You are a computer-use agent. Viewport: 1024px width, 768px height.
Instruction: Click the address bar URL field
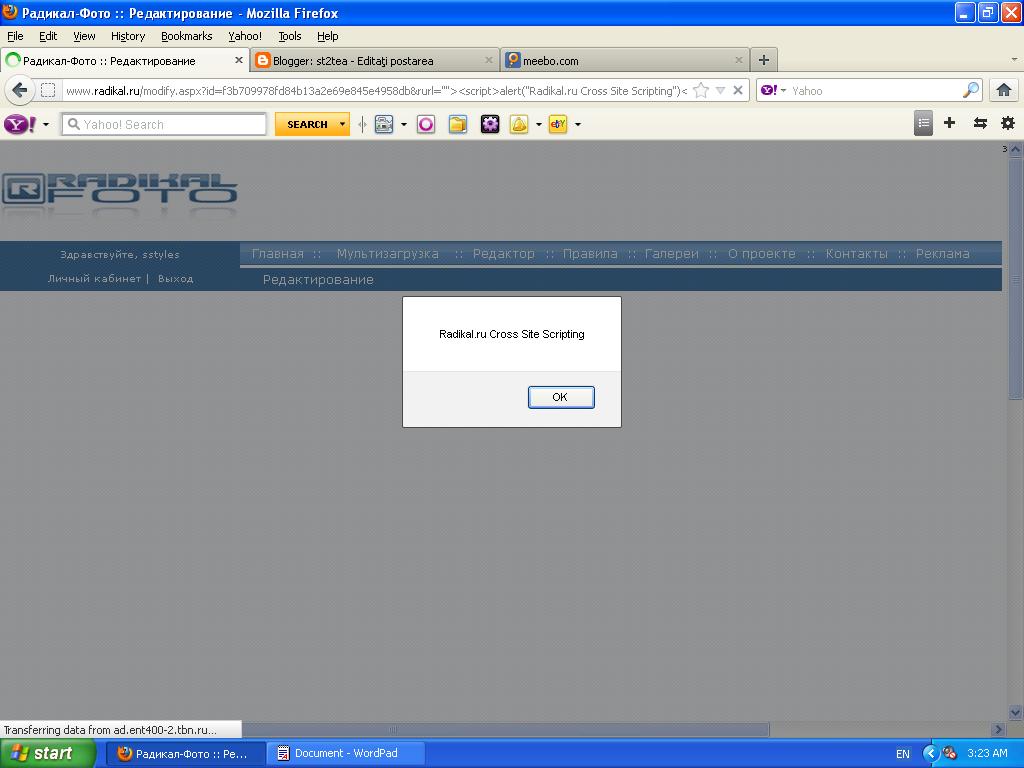[x=376, y=91]
